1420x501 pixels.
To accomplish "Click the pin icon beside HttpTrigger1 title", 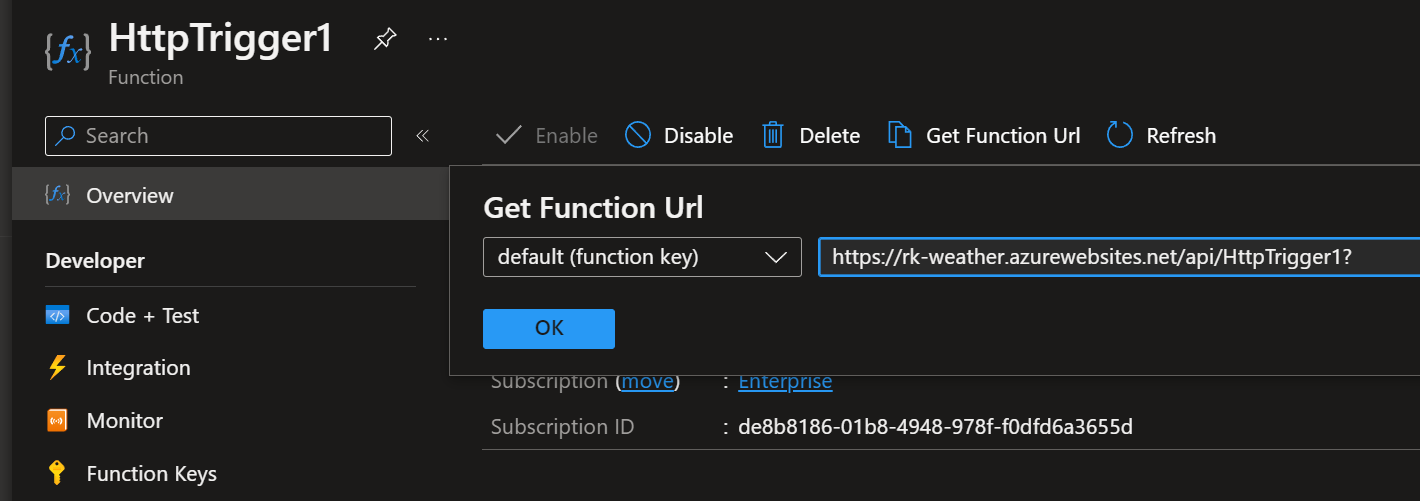I will 384,39.
